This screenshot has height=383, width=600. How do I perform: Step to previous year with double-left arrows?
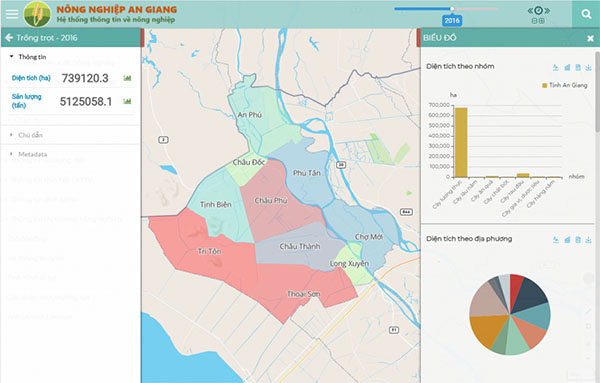(530, 11)
